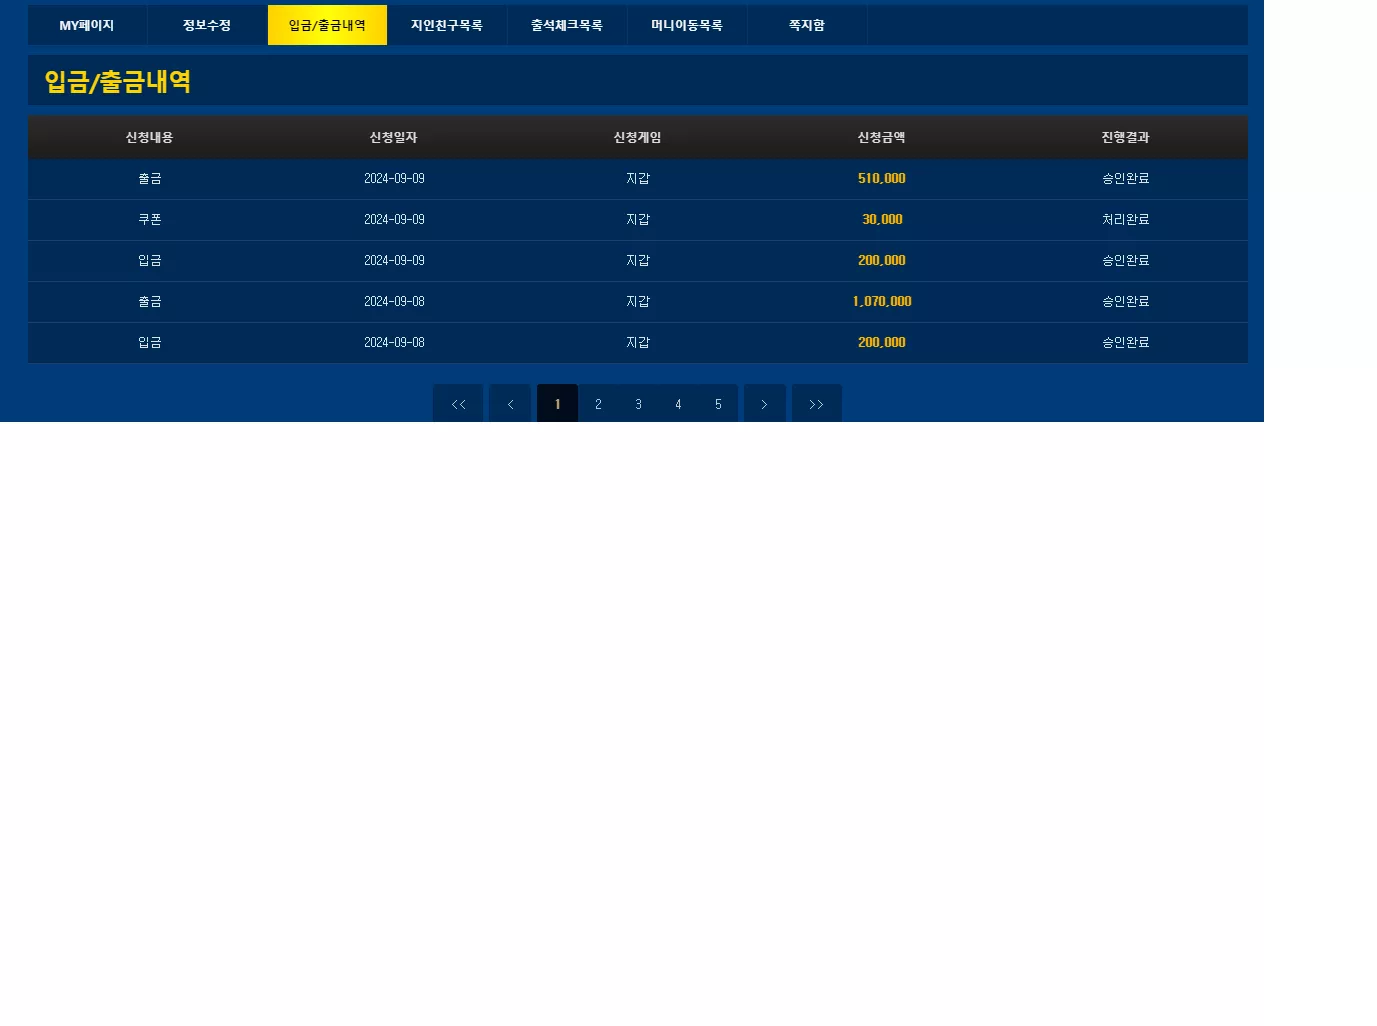
Task: Jump to last page with double-right arrow
Action: coord(816,404)
